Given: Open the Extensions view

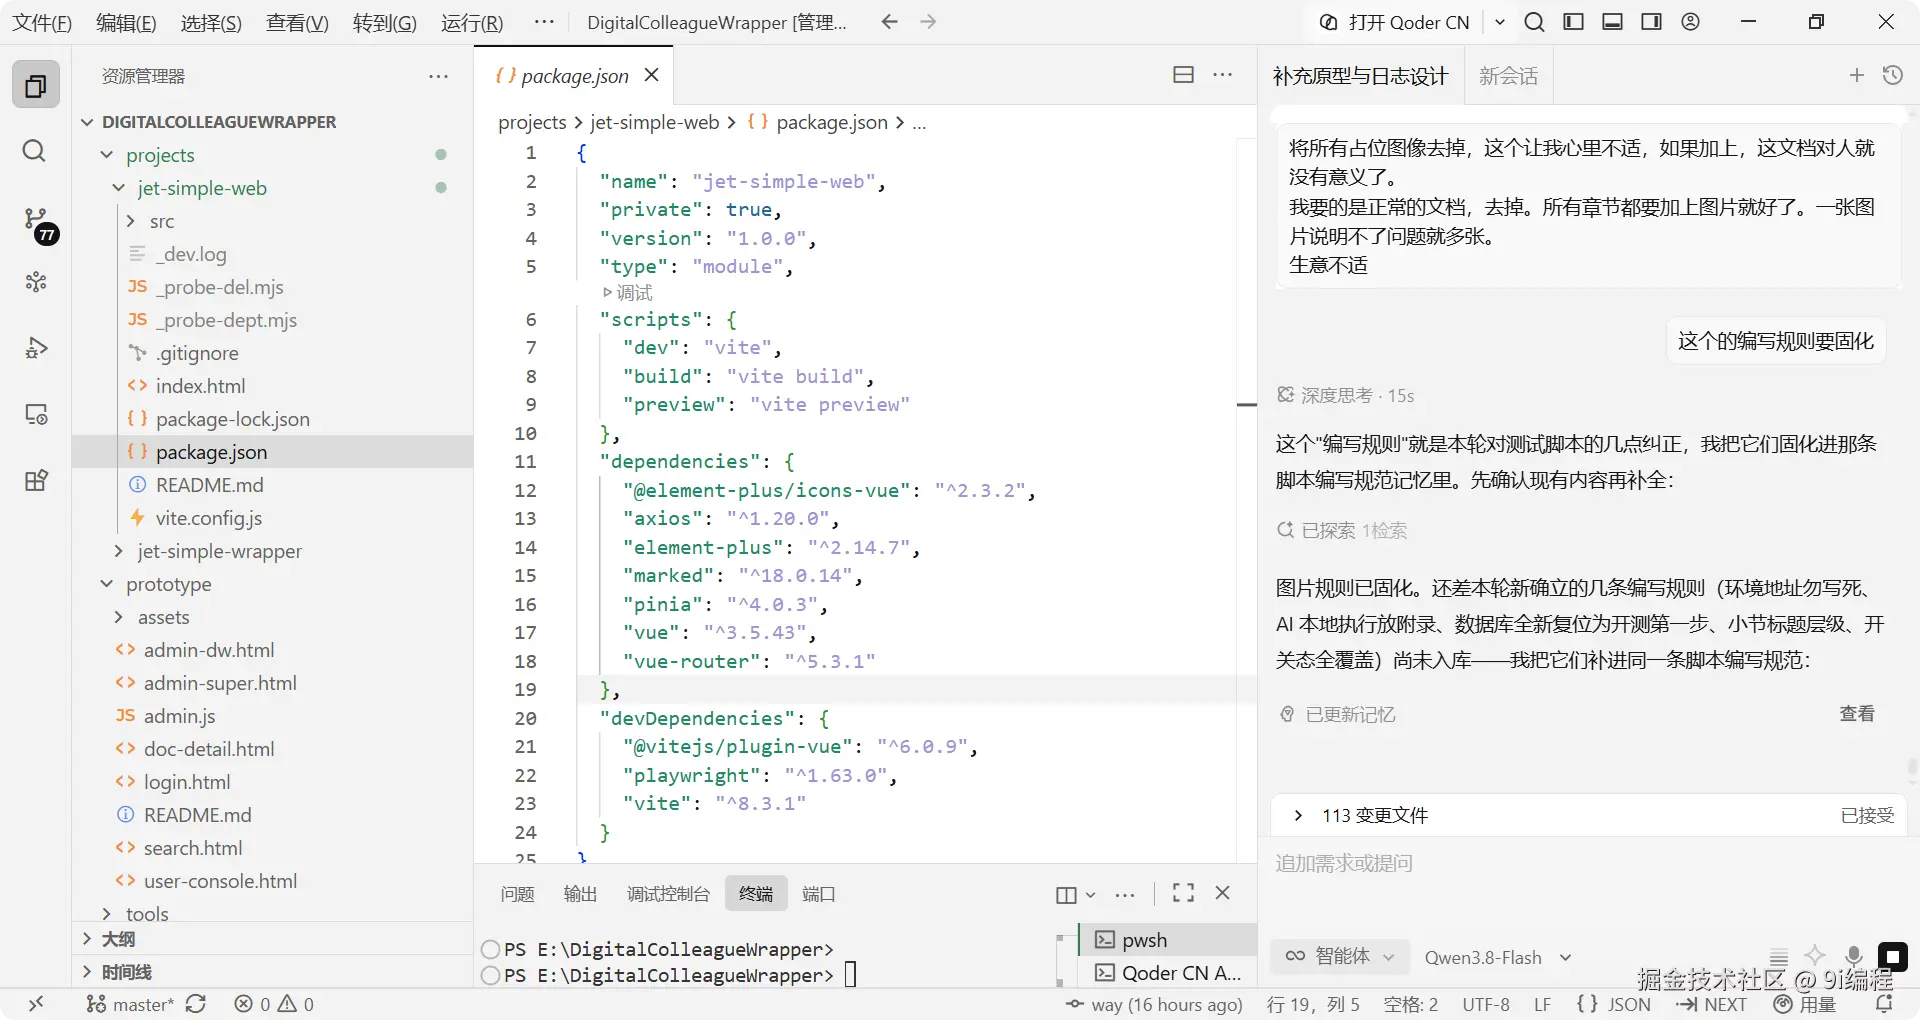Looking at the screenshot, I should 36,480.
